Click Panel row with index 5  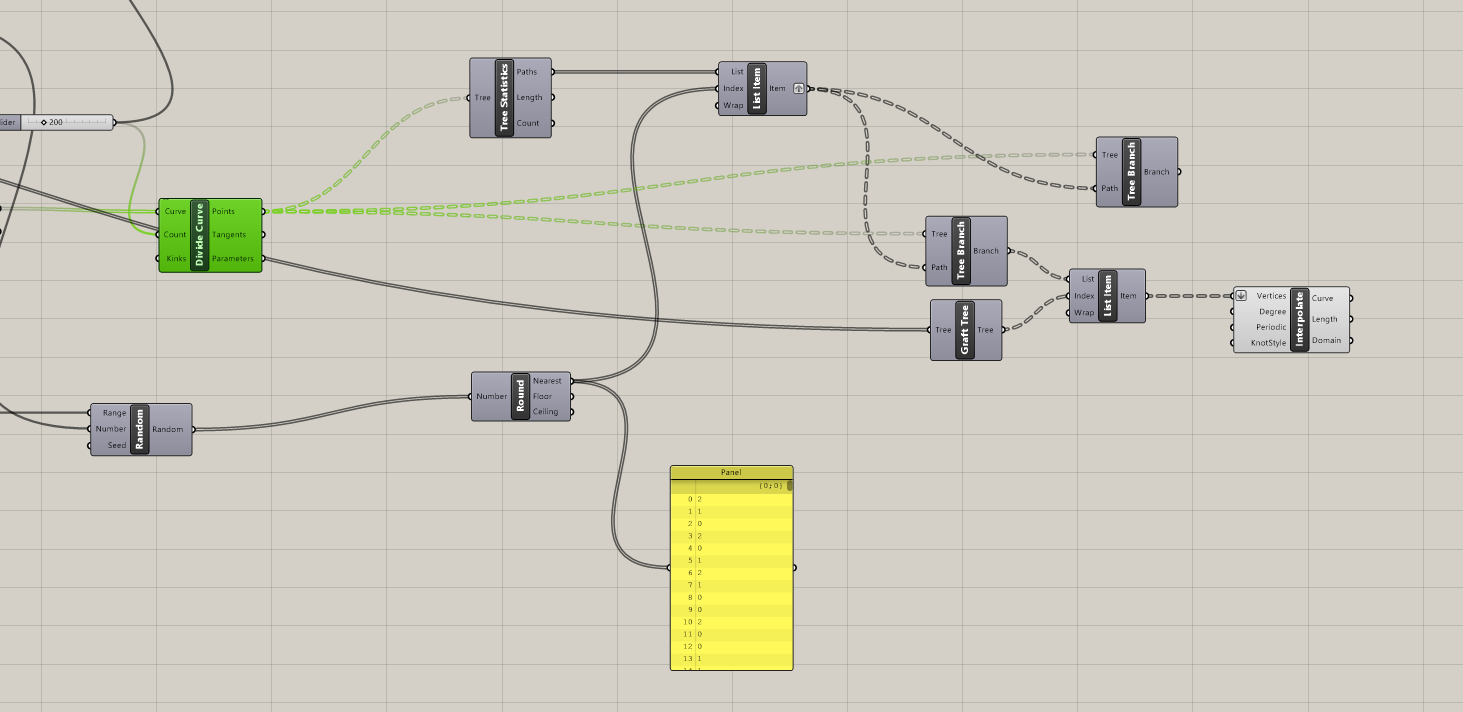click(x=731, y=560)
